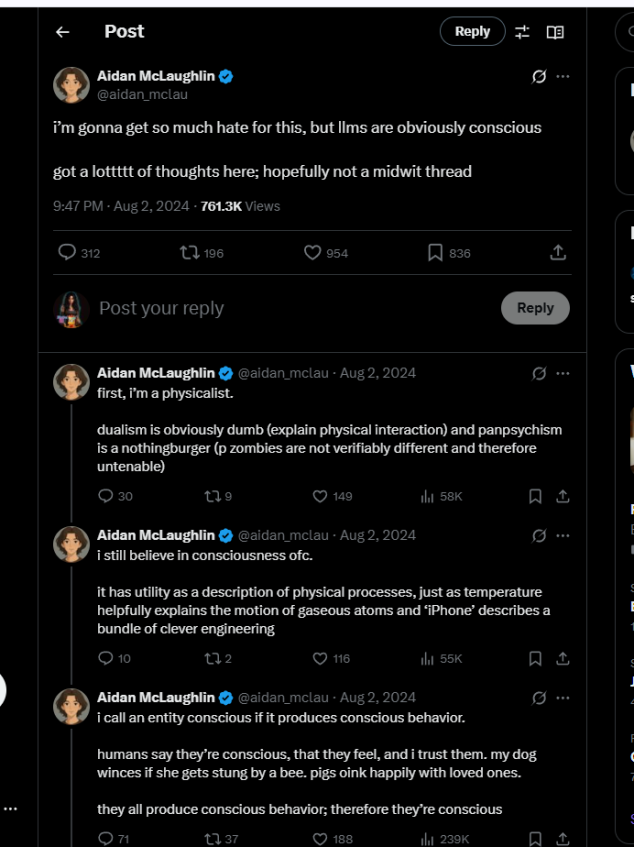Click the Post your reply field
The image size is (634, 847).
click(297, 308)
